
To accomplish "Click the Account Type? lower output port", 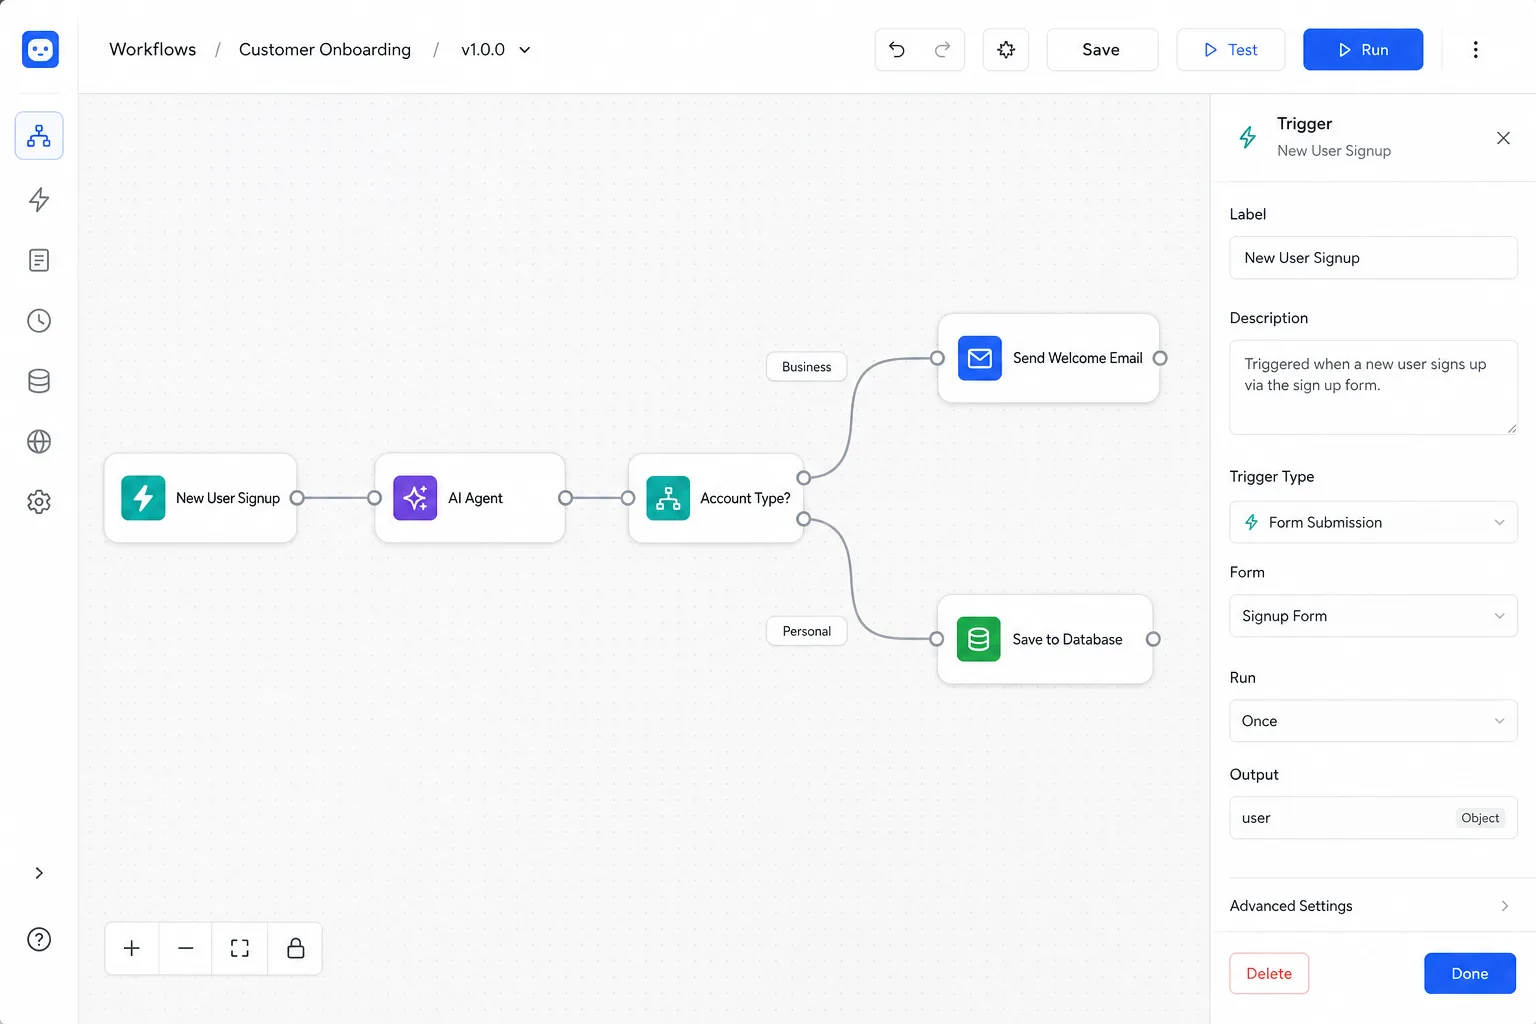I will pyautogui.click(x=803, y=519).
